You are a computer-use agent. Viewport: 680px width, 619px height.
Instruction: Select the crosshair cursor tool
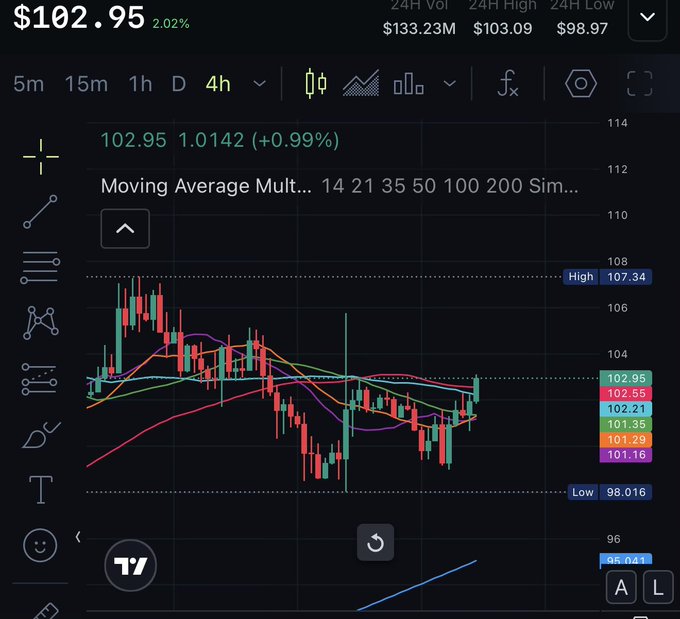[x=41, y=157]
